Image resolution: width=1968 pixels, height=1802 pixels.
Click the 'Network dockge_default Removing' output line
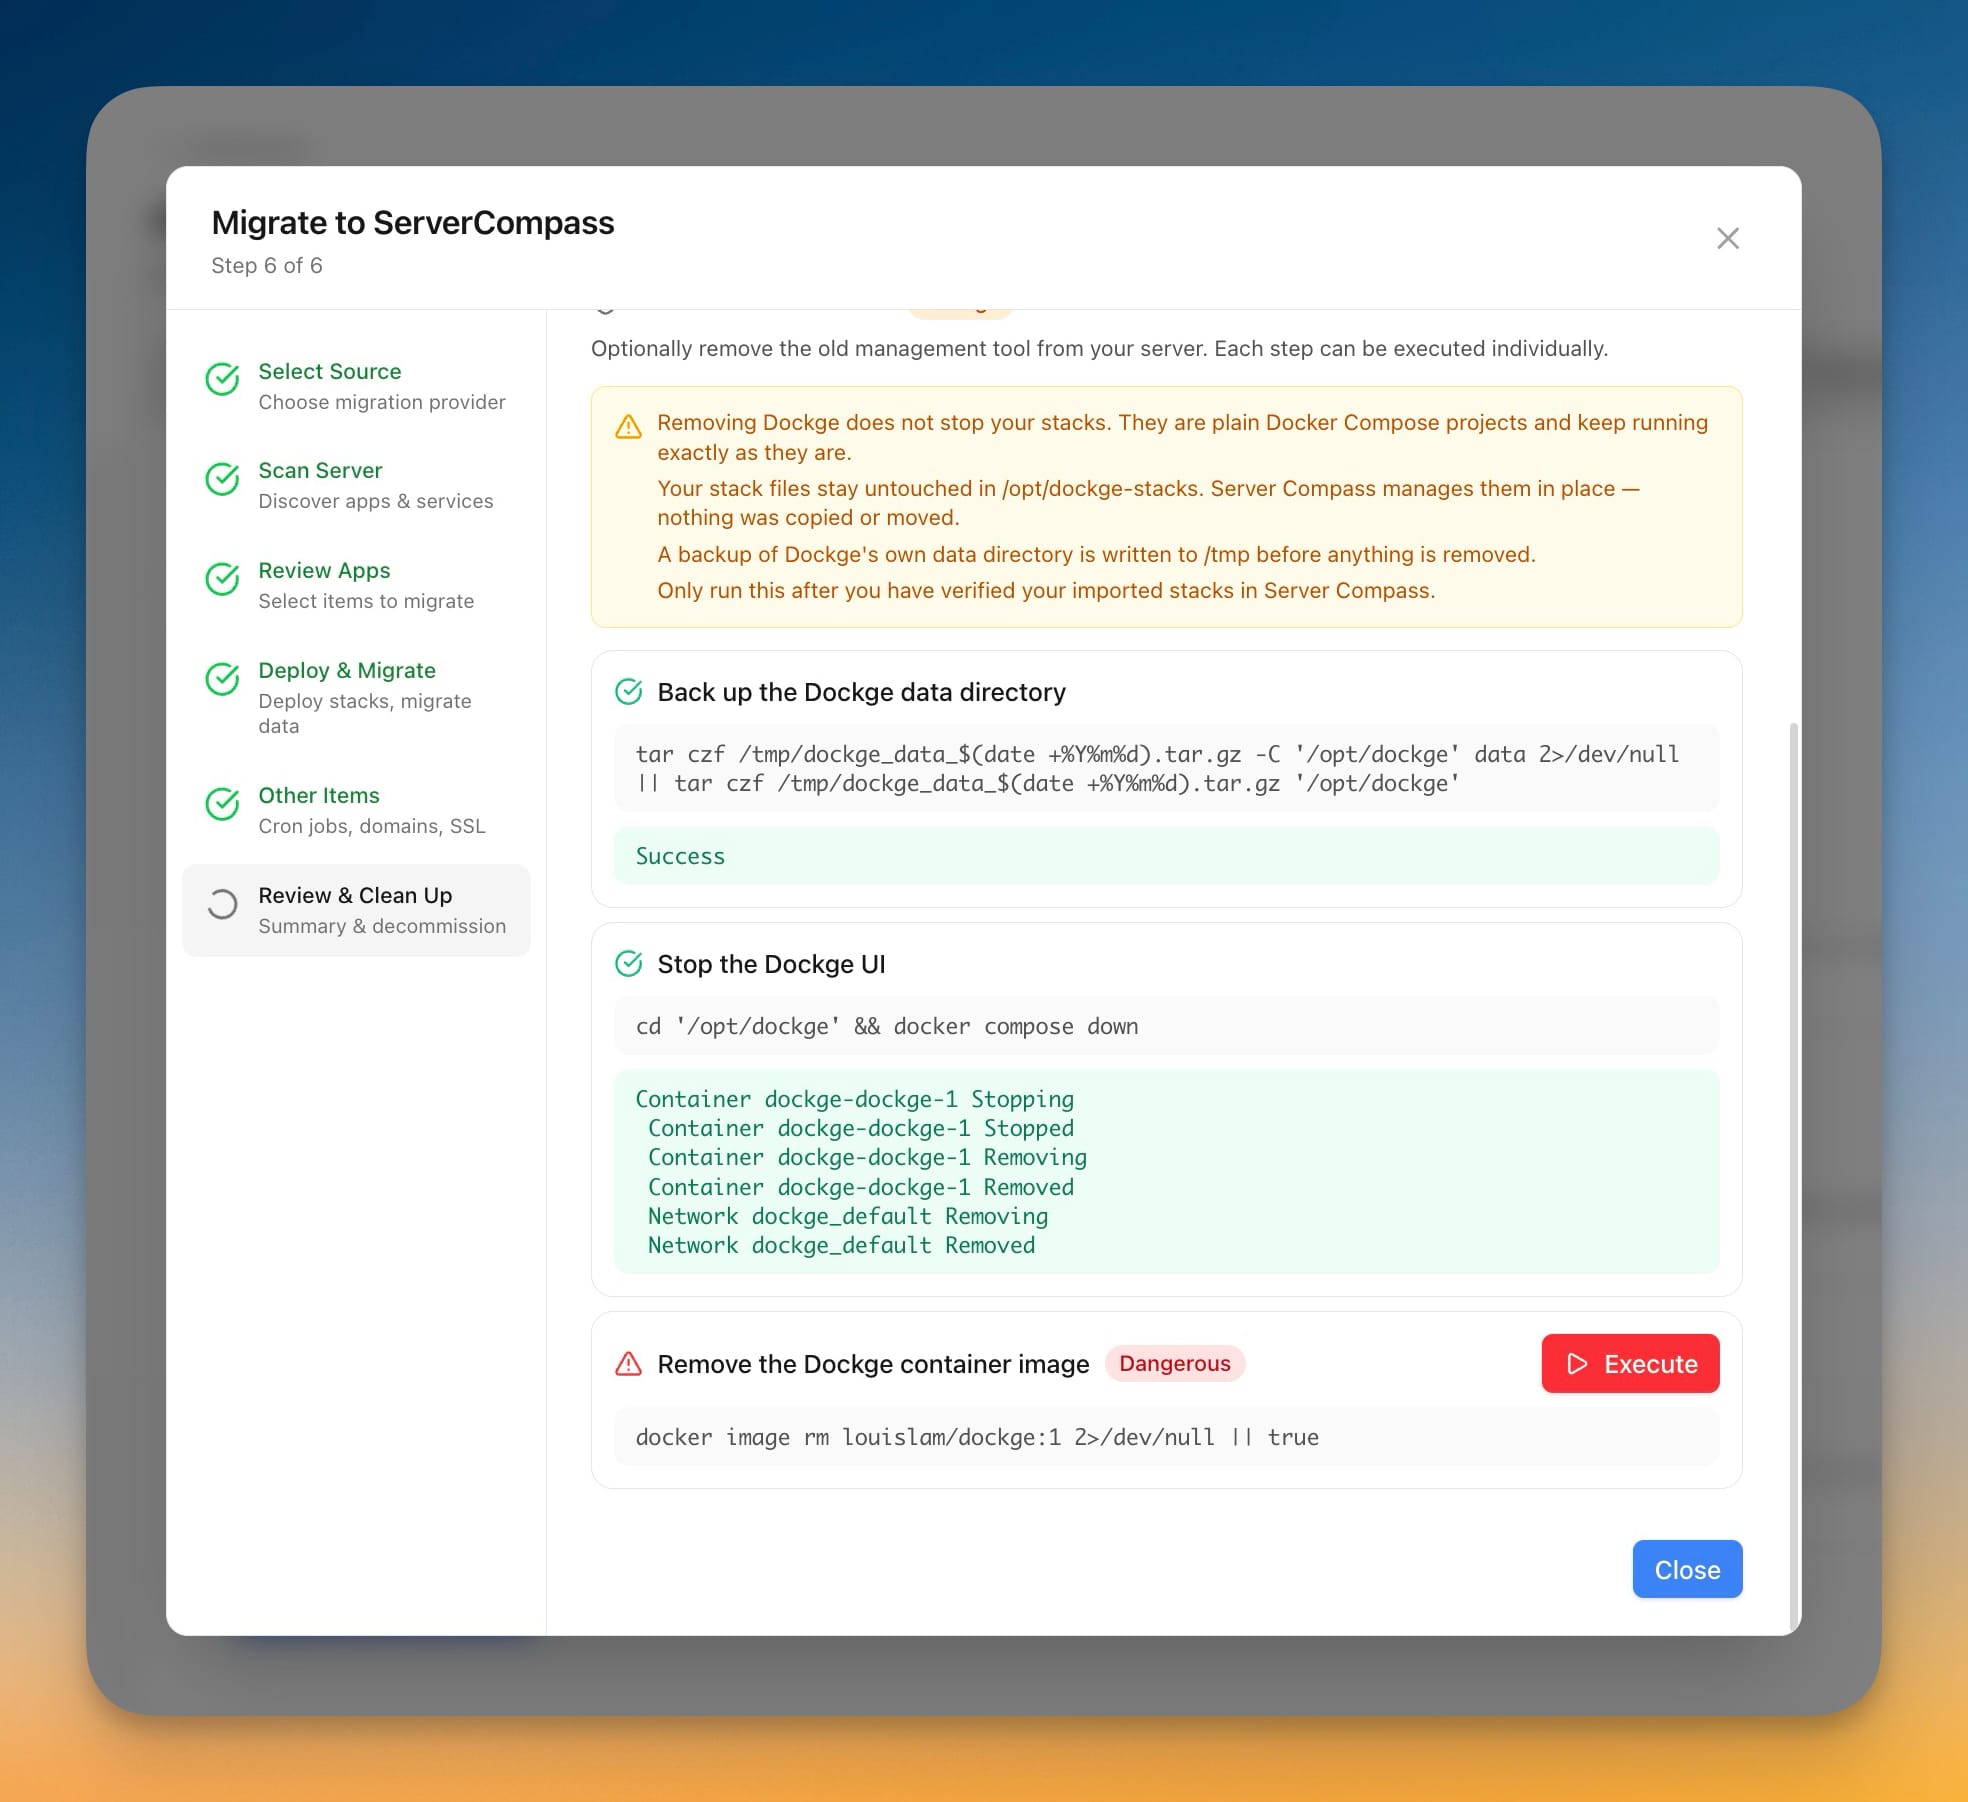coord(848,1216)
